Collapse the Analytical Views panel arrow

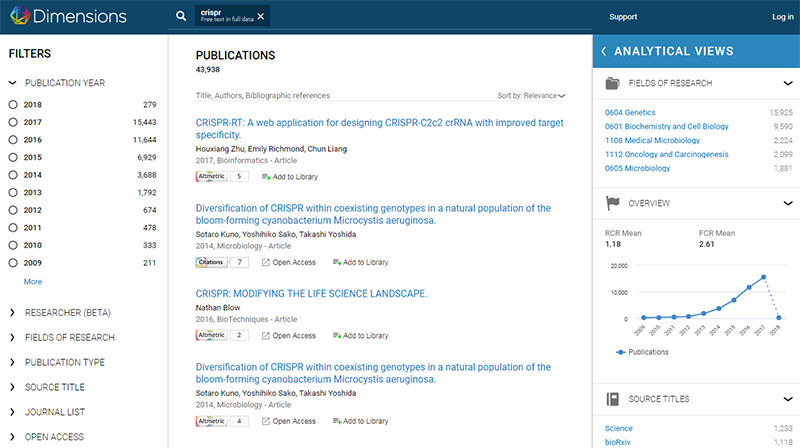click(x=604, y=51)
